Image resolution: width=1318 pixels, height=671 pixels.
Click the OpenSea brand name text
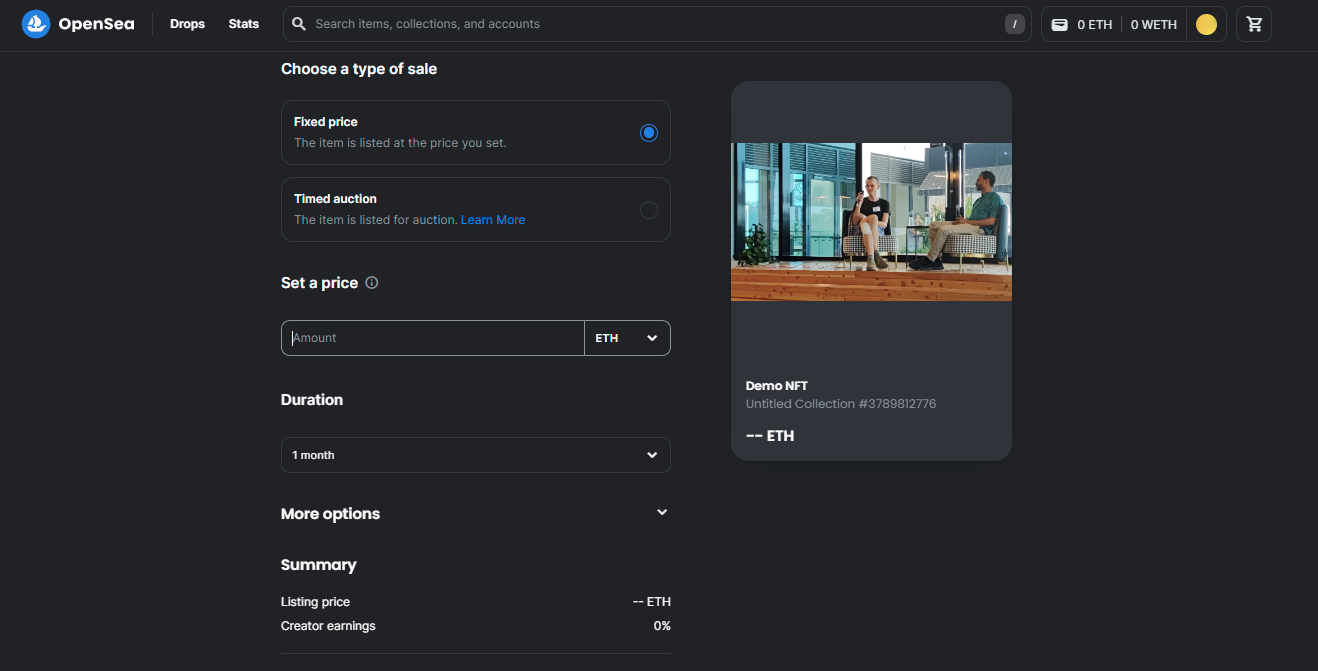pyautogui.click(x=96, y=24)
